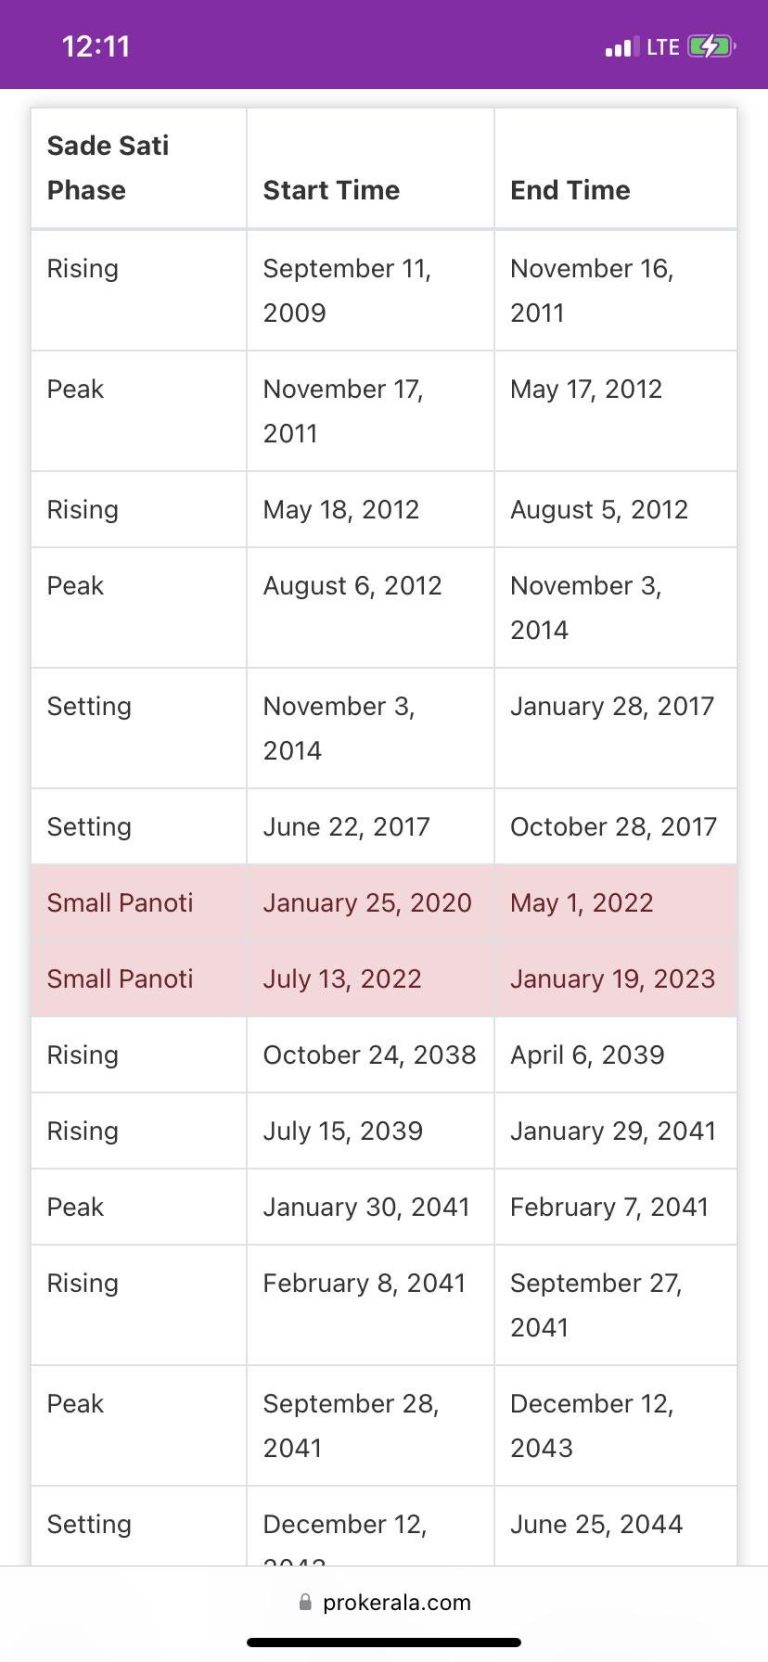Tap the August 6, 2012 start date
The width and height of the screenshot is (768, 1662).
pyautogui.click(x=352, y=586)
